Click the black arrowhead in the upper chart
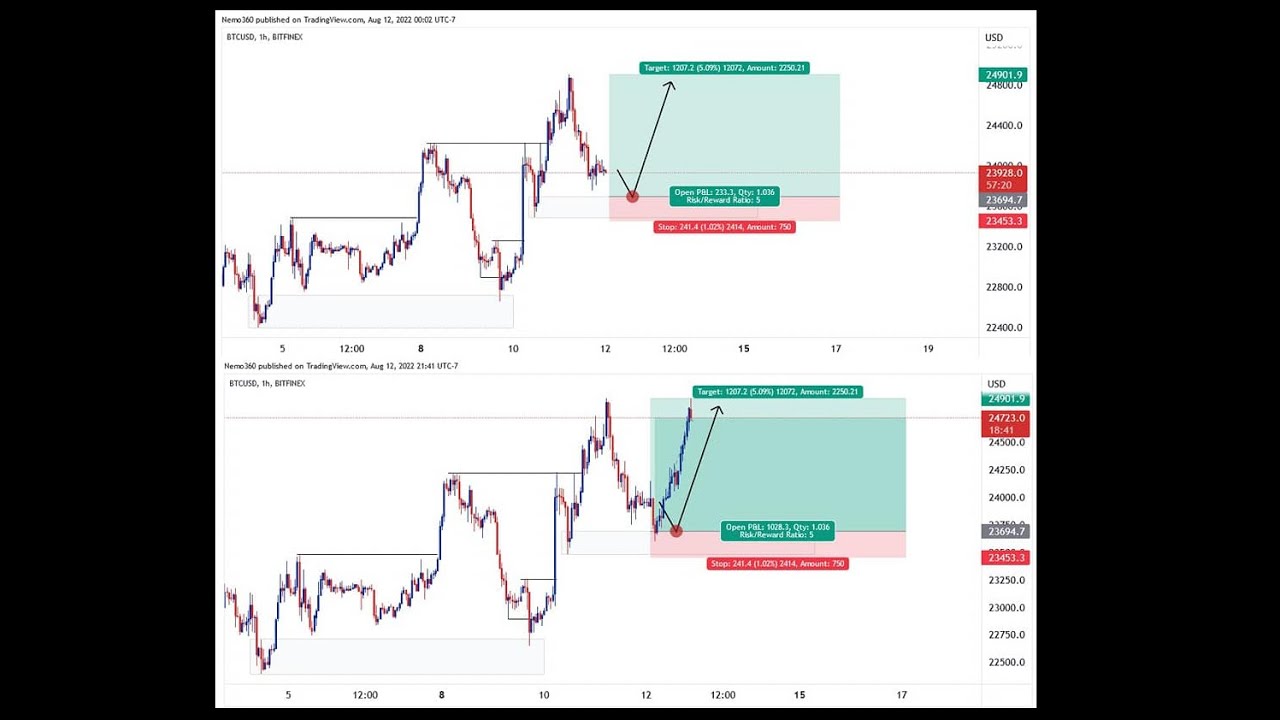The height and width of the screenshot is (720, 1280). [671, 84]
